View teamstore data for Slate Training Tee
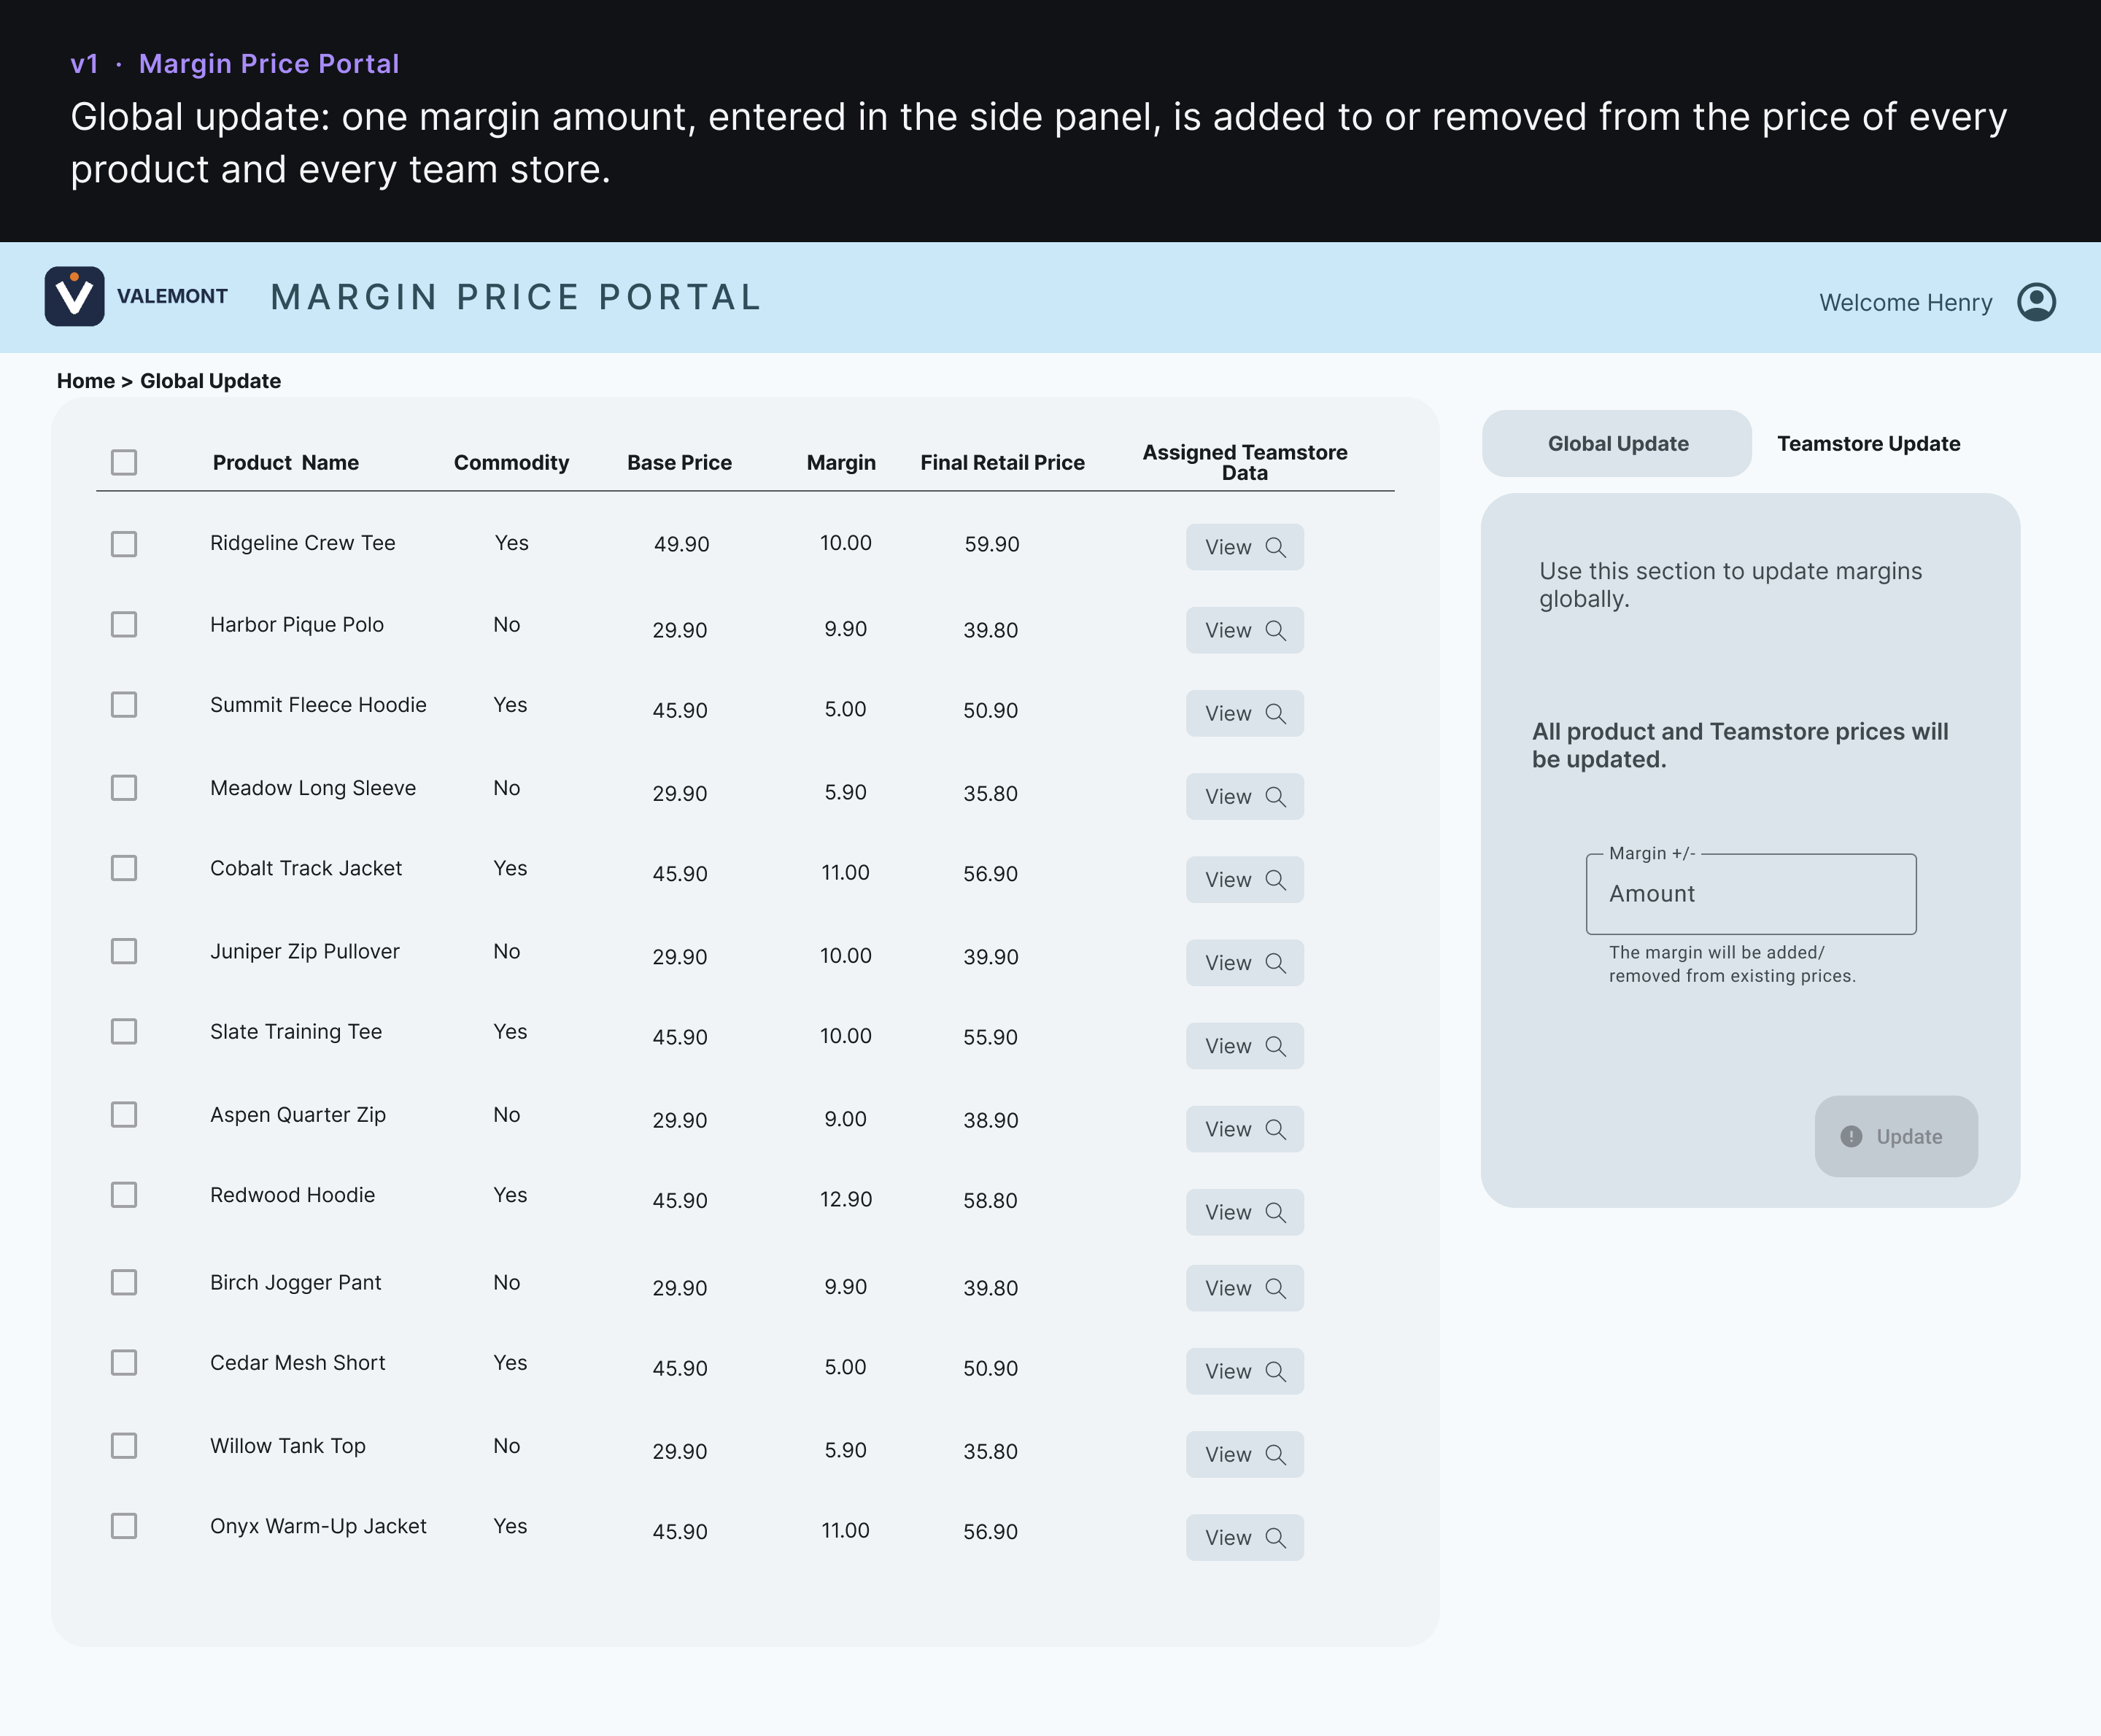Viewport: 2101px width, 1736px height. coord(1245,1045)
